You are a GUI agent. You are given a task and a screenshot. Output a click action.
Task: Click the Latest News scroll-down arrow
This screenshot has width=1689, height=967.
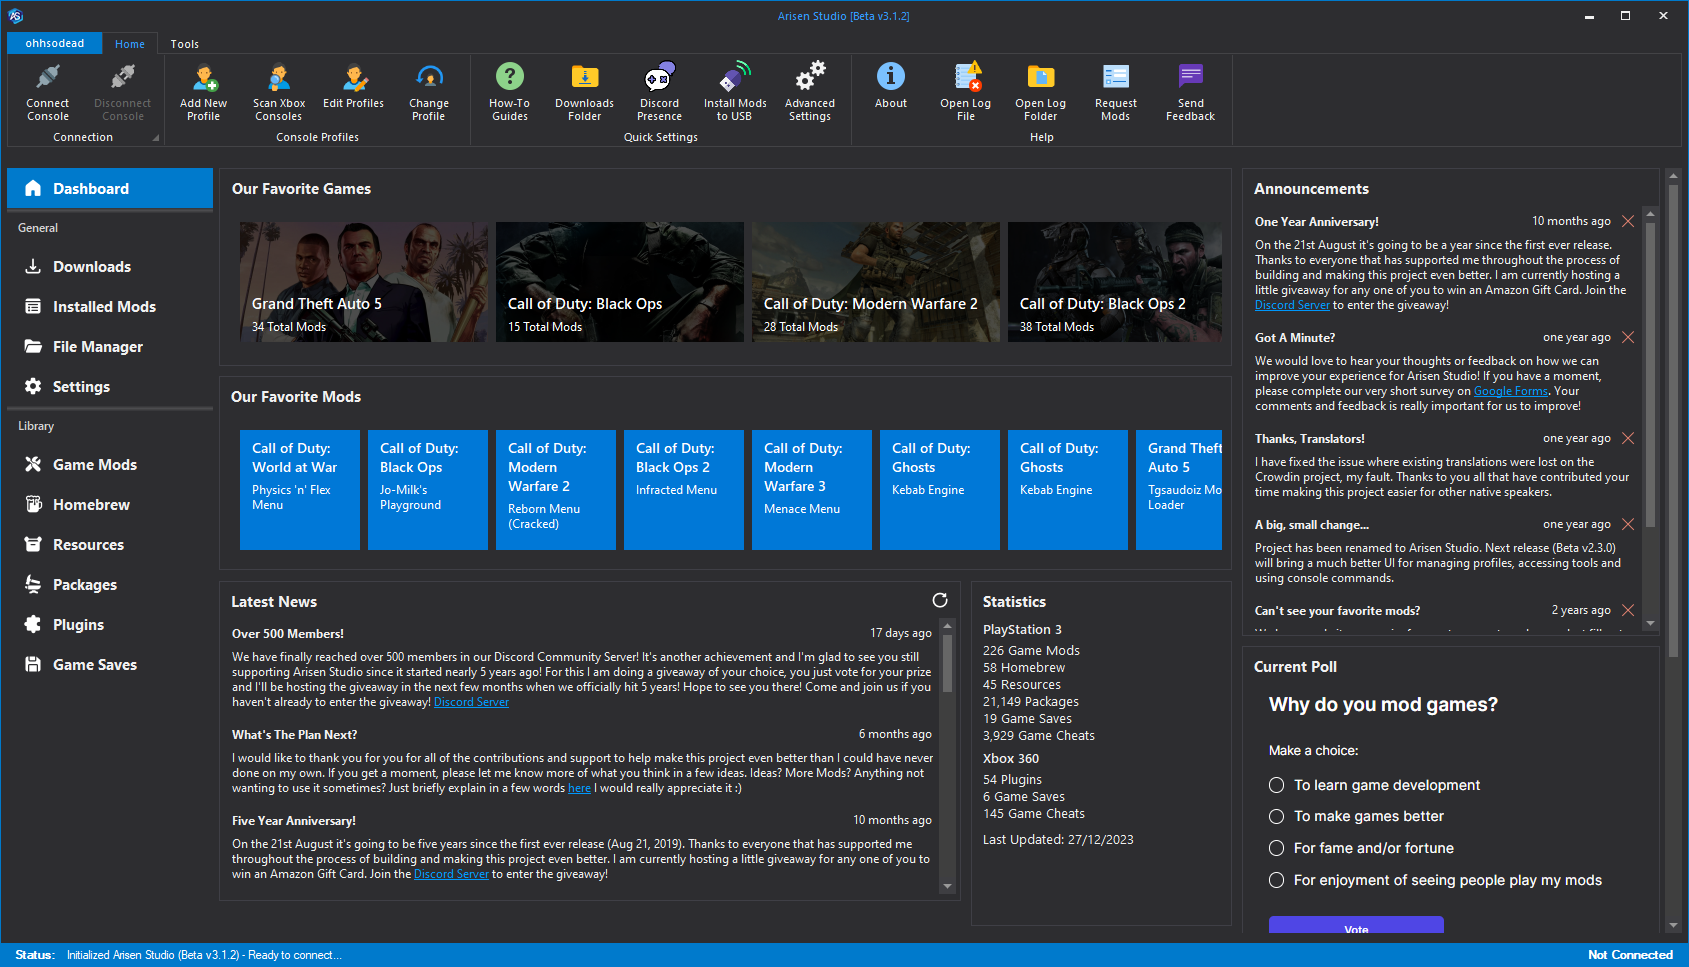(x=947, y=886)
